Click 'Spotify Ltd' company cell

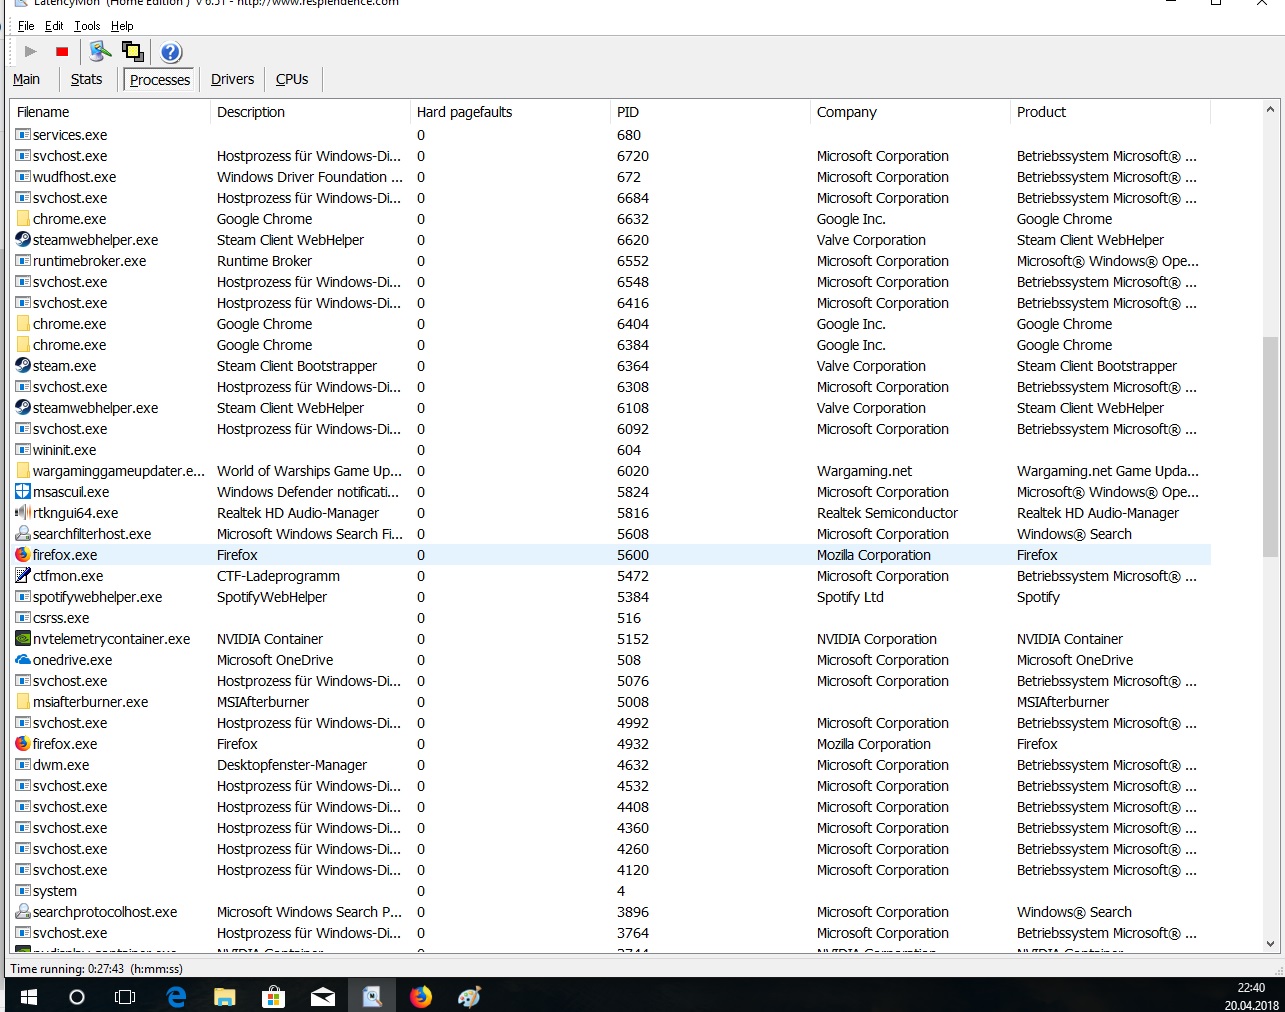(x=850, y=597)
